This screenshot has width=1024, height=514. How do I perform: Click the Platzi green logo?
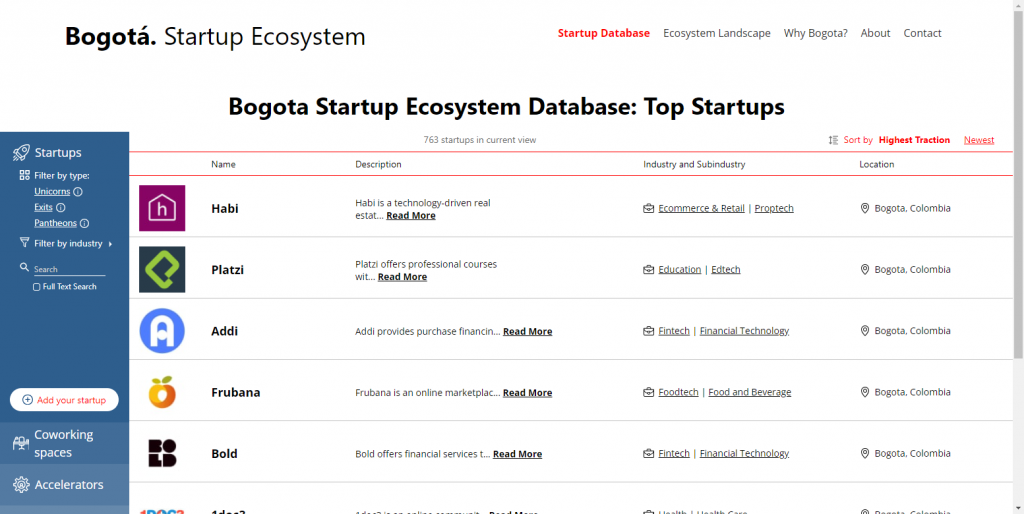click(x=162, y=269)
